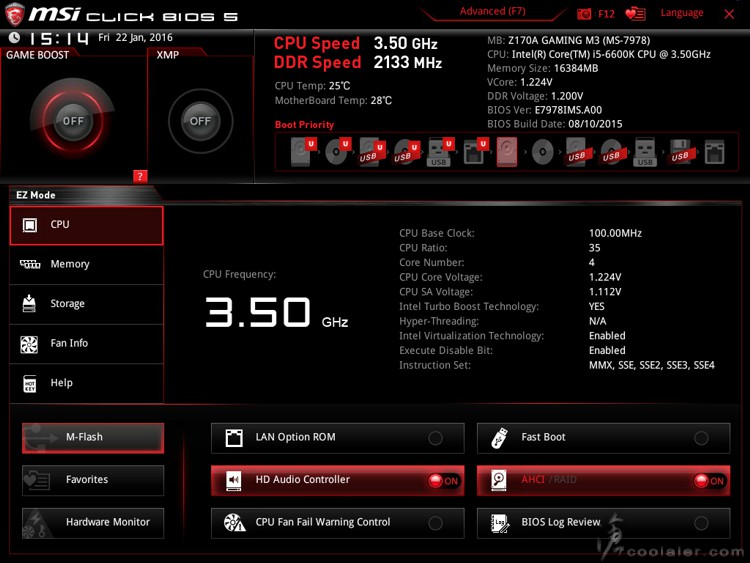This screenshot has width=750, height=563.
Task: Click the CPU Core Voltage 1.224V value
Action: coord(605,277)
